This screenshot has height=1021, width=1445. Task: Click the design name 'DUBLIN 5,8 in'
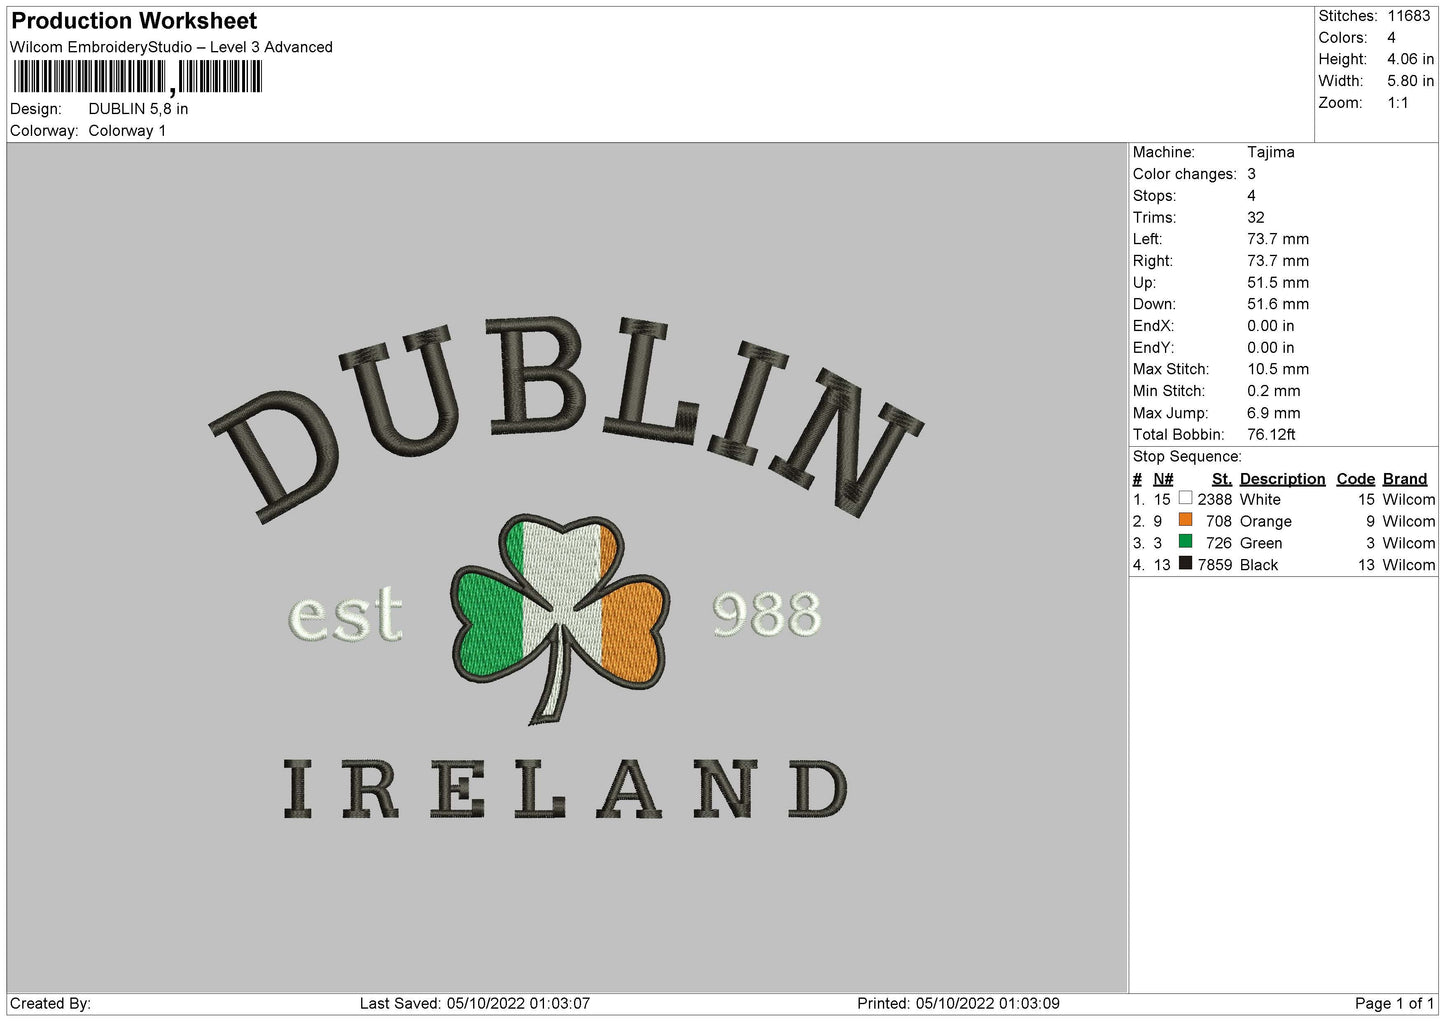coord(138,109)
